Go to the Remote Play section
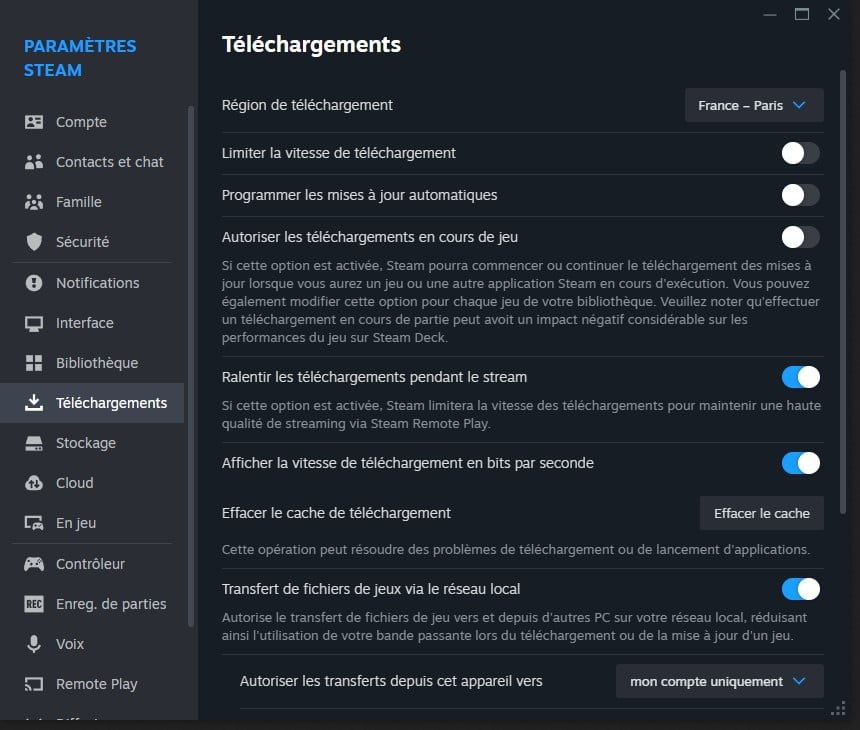The image size is (860, 730). click(x=96, y=684)
